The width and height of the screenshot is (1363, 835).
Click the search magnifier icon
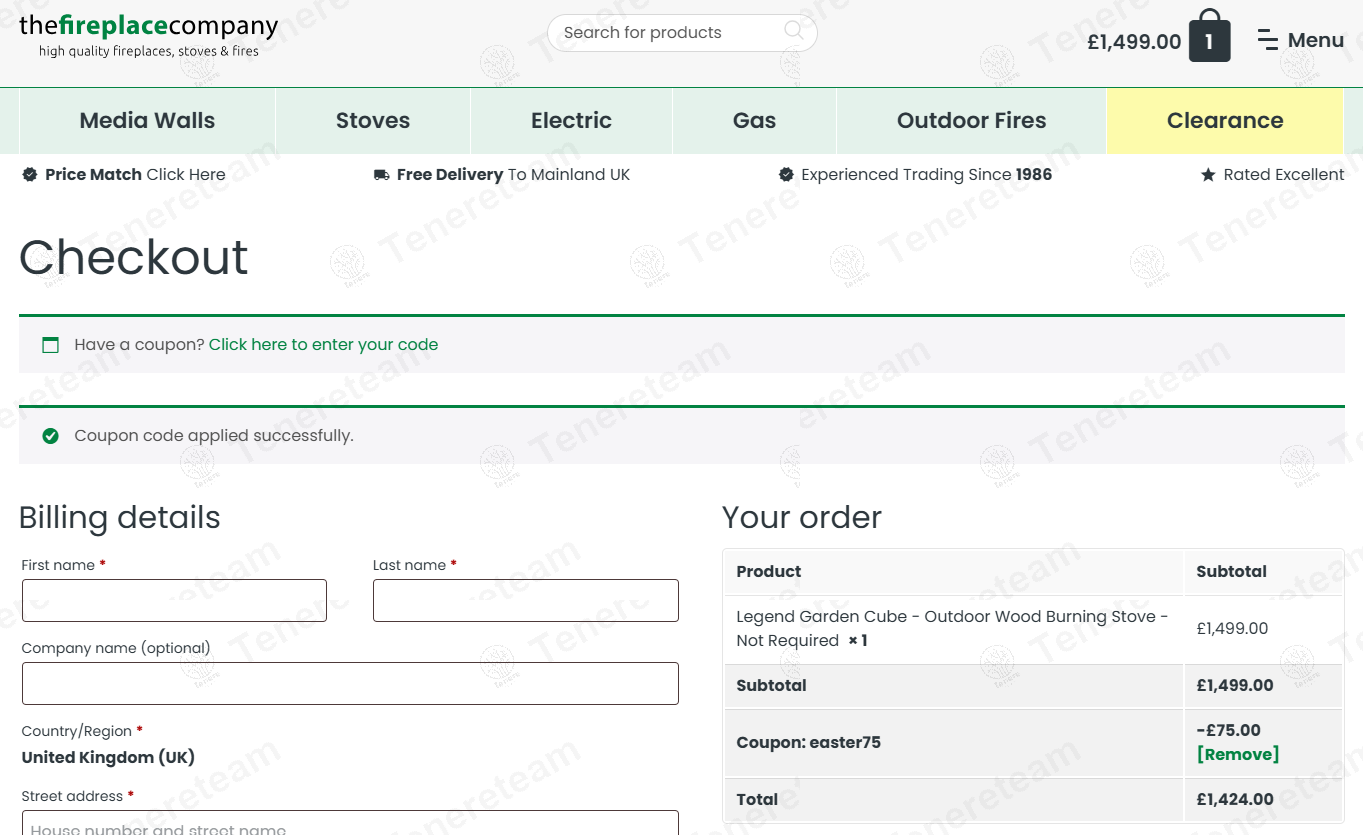794,31
